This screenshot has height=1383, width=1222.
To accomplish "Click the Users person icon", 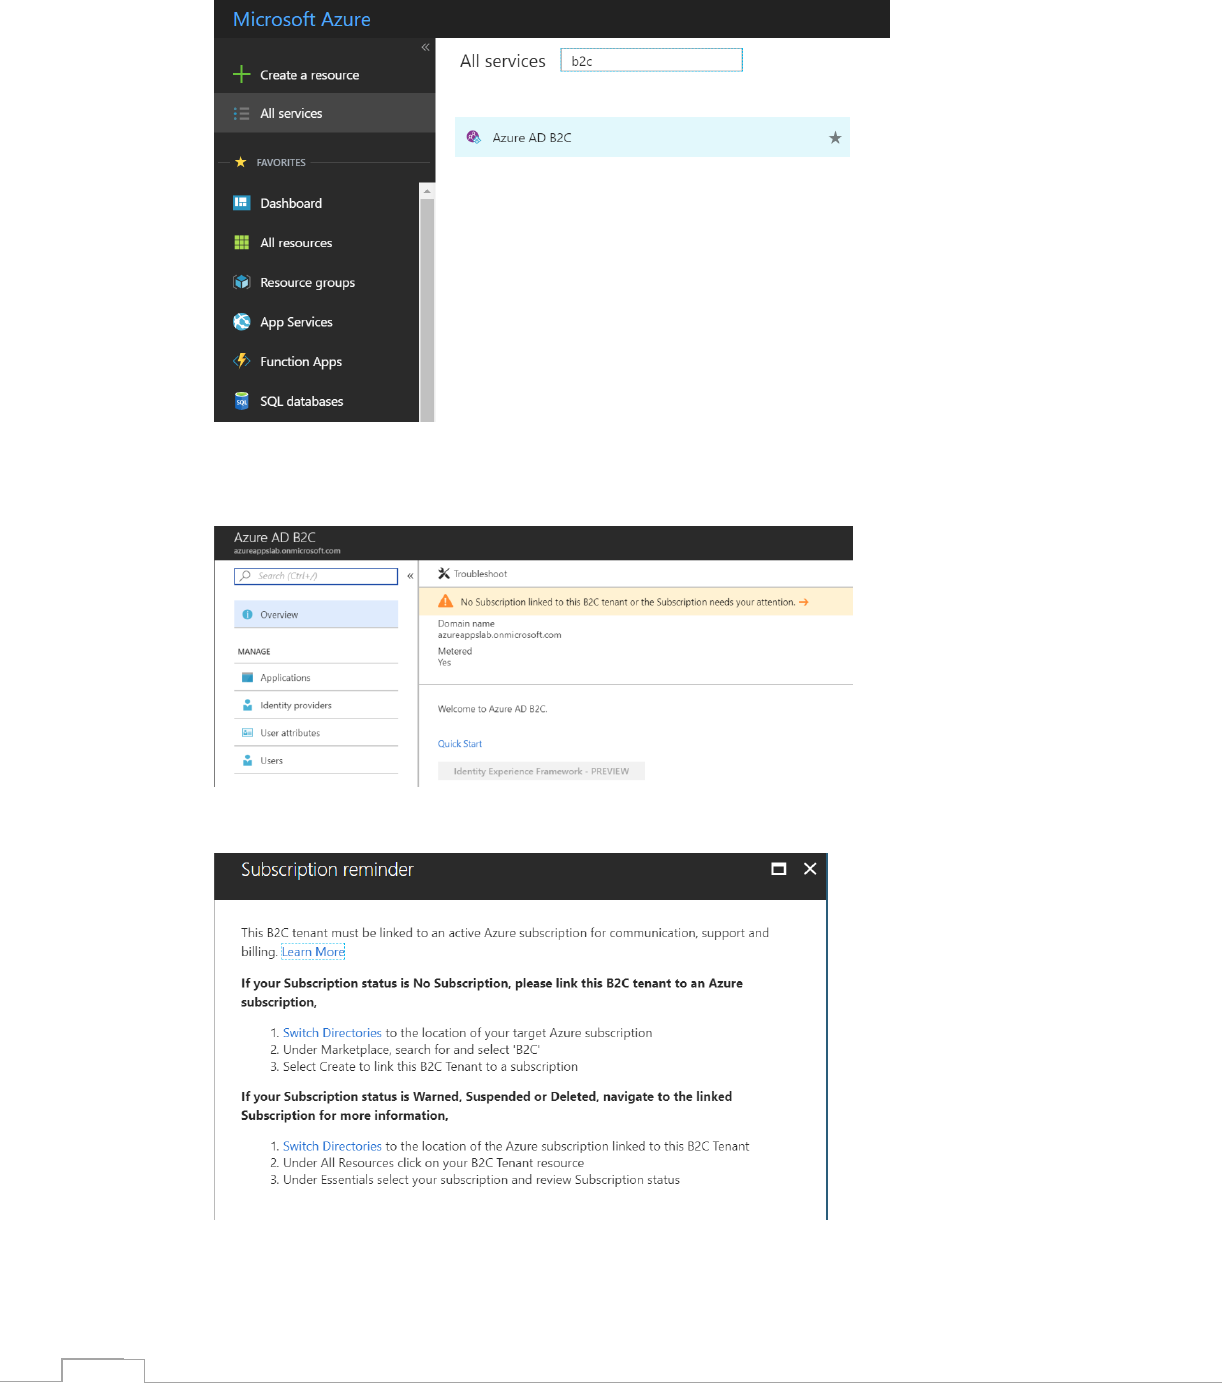I will [247, 760].
